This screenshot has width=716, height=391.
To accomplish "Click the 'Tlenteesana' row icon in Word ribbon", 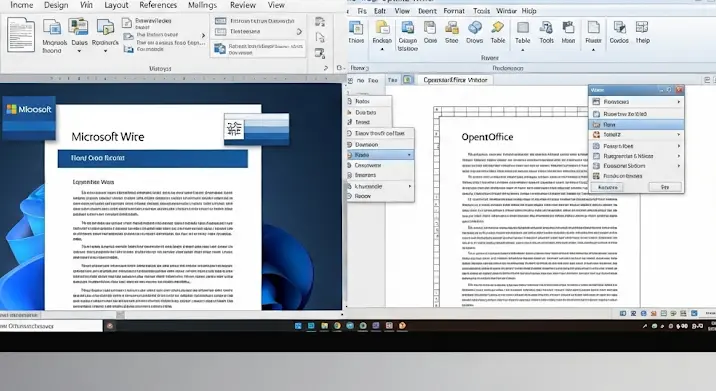I will [221, 32].
